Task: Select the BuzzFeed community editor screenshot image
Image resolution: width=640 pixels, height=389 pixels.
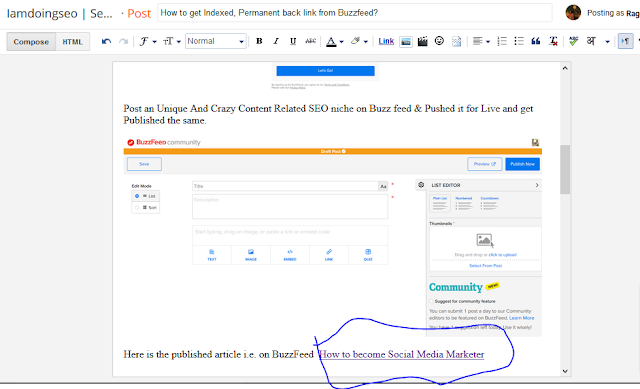Action: click(333, 237)
